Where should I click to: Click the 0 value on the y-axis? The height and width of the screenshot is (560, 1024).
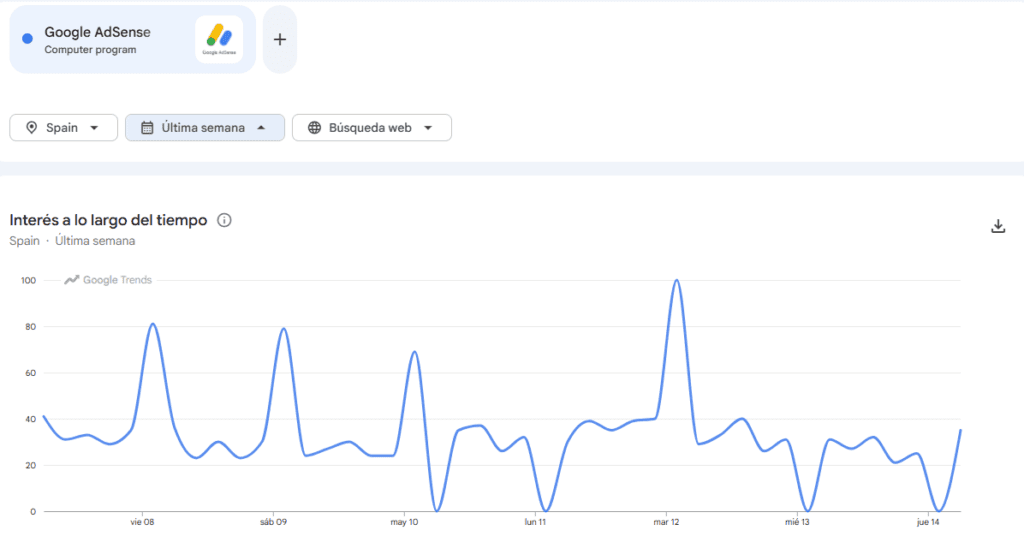pos(33,512)
